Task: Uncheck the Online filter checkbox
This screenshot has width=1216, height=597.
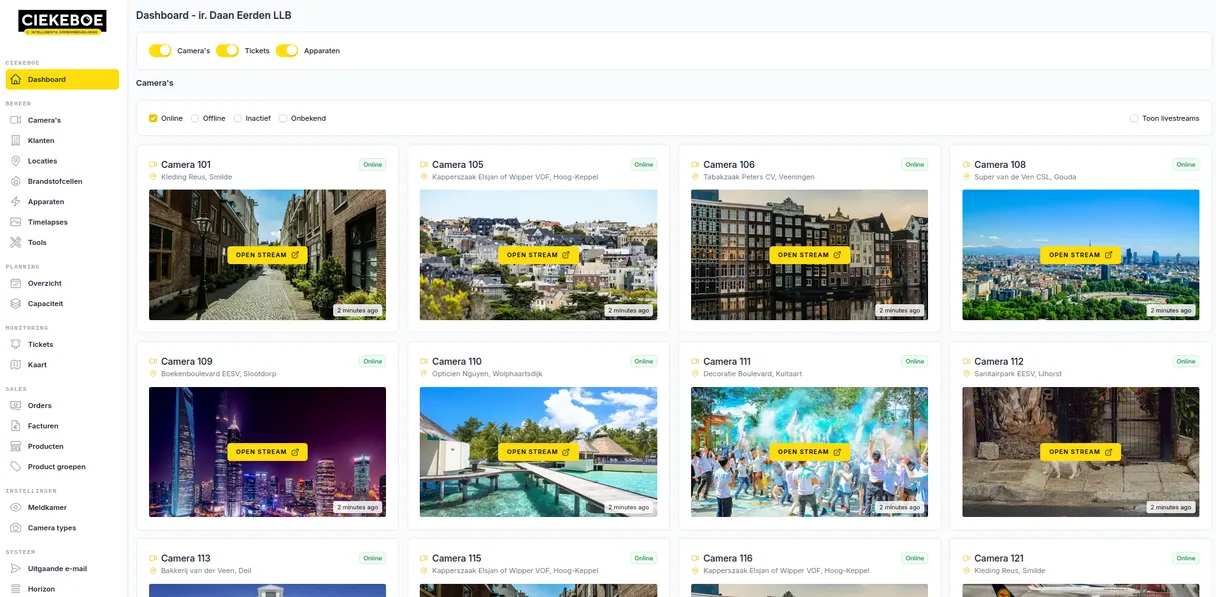Action: point(153,118)
